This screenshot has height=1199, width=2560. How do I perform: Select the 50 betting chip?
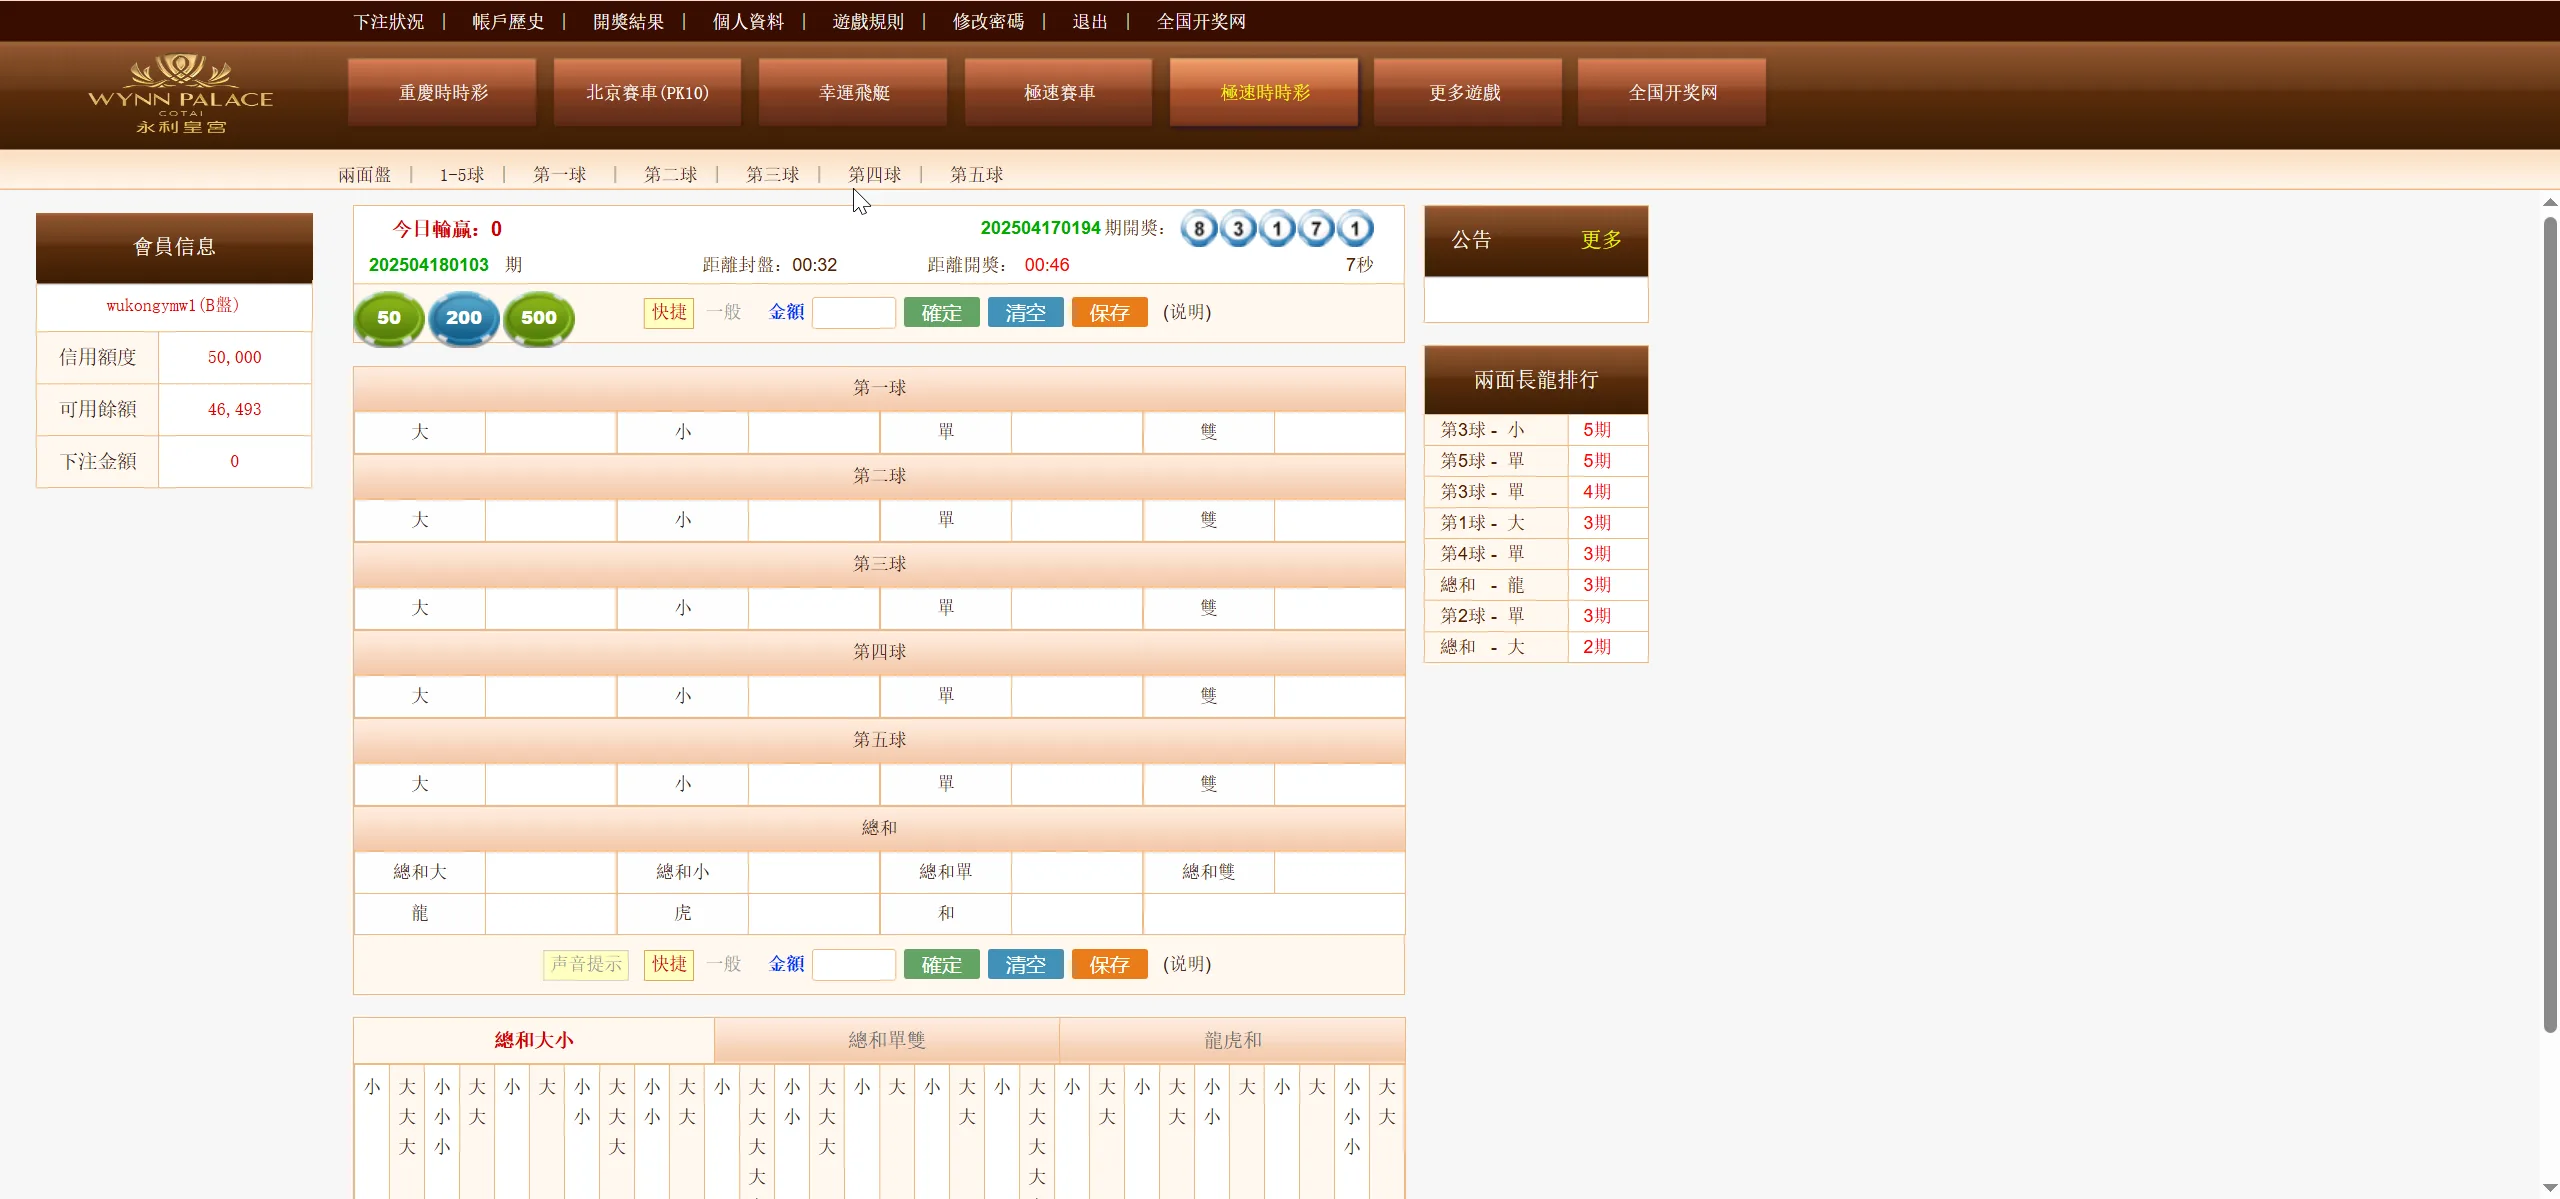(x=387, y=318)
